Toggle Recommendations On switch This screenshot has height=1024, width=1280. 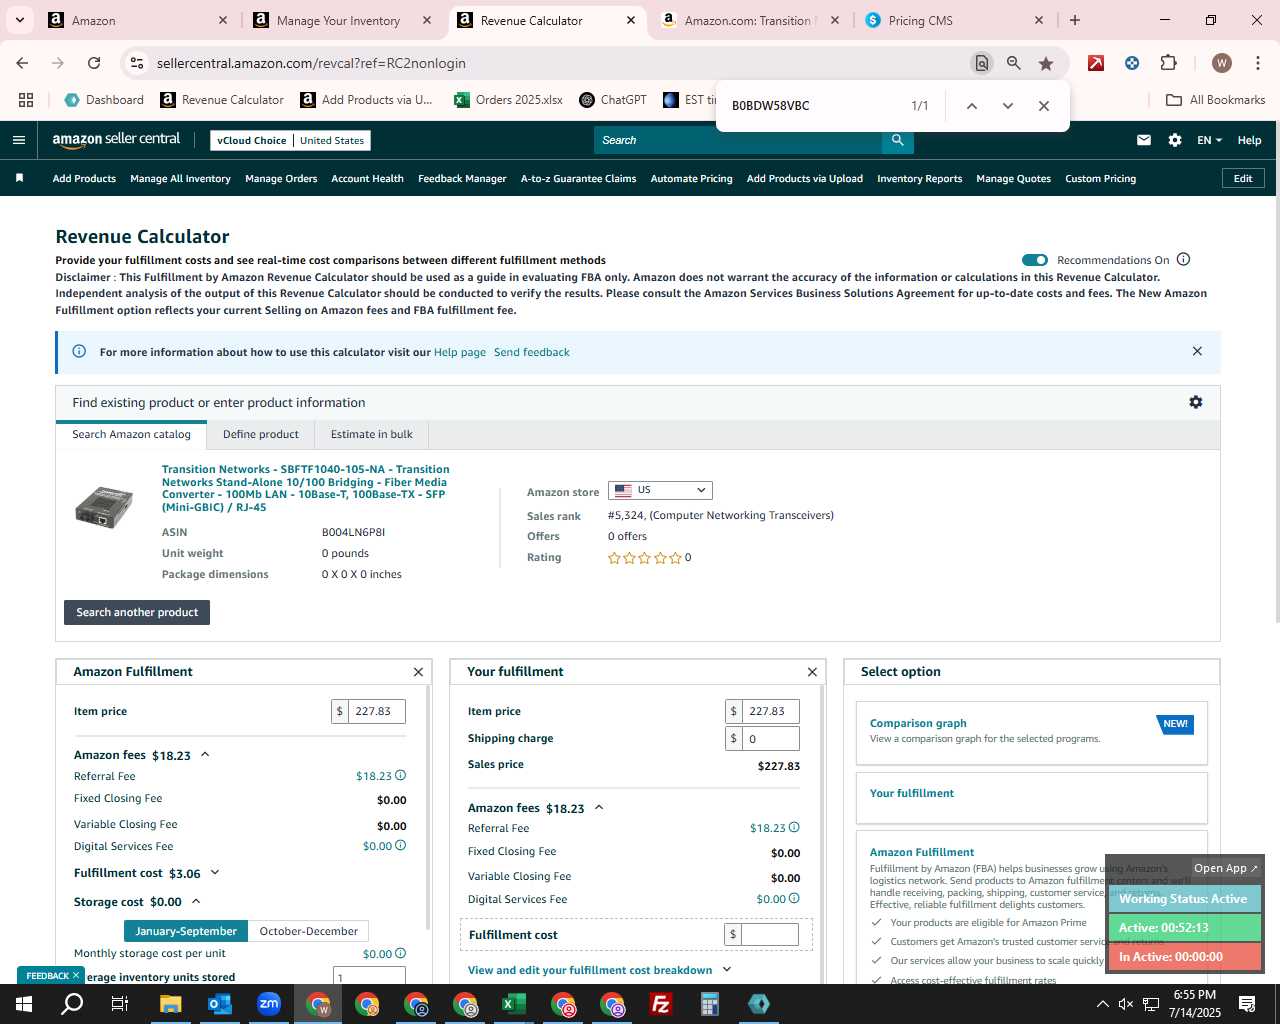pos(1035,260)
